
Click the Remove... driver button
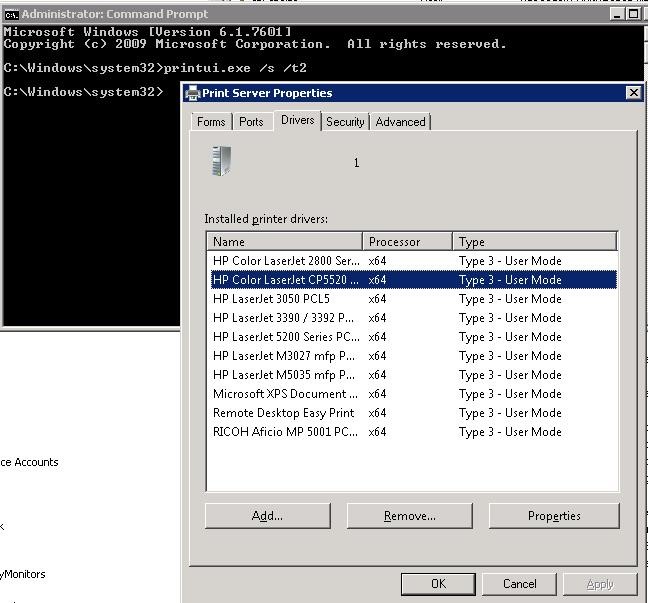pos(410,515)
